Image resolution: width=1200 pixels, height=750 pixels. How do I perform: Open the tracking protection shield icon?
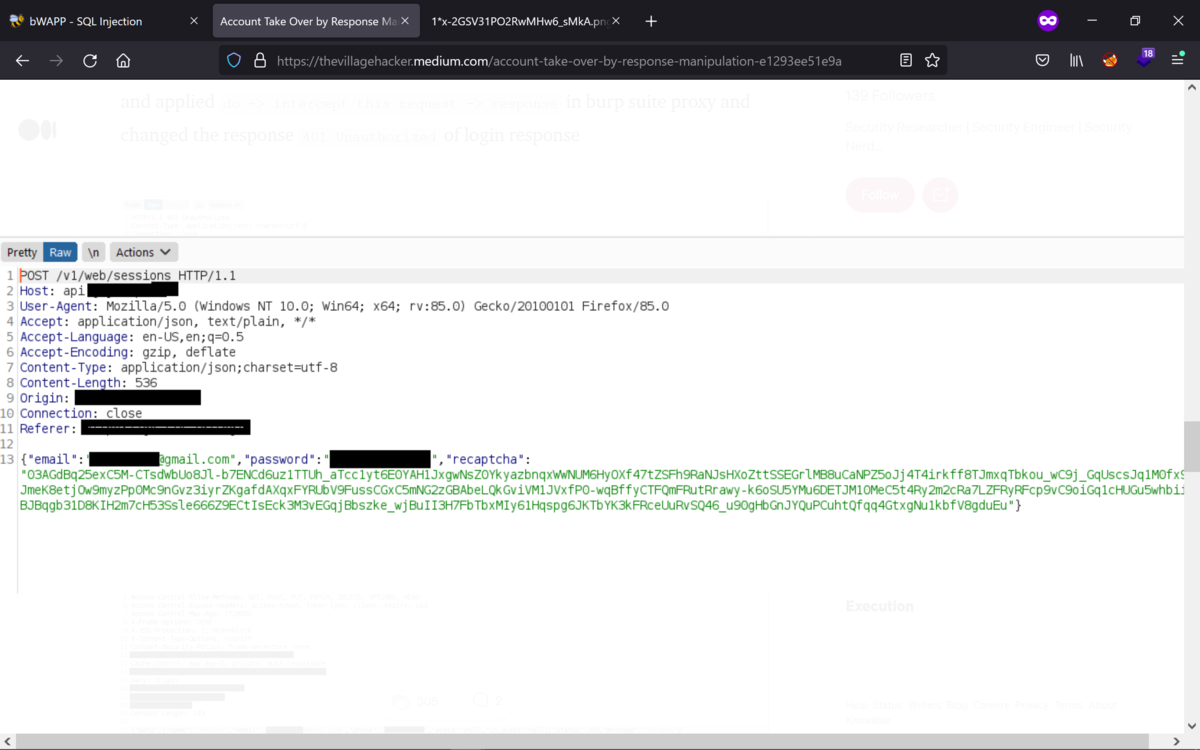pos(234,61)
